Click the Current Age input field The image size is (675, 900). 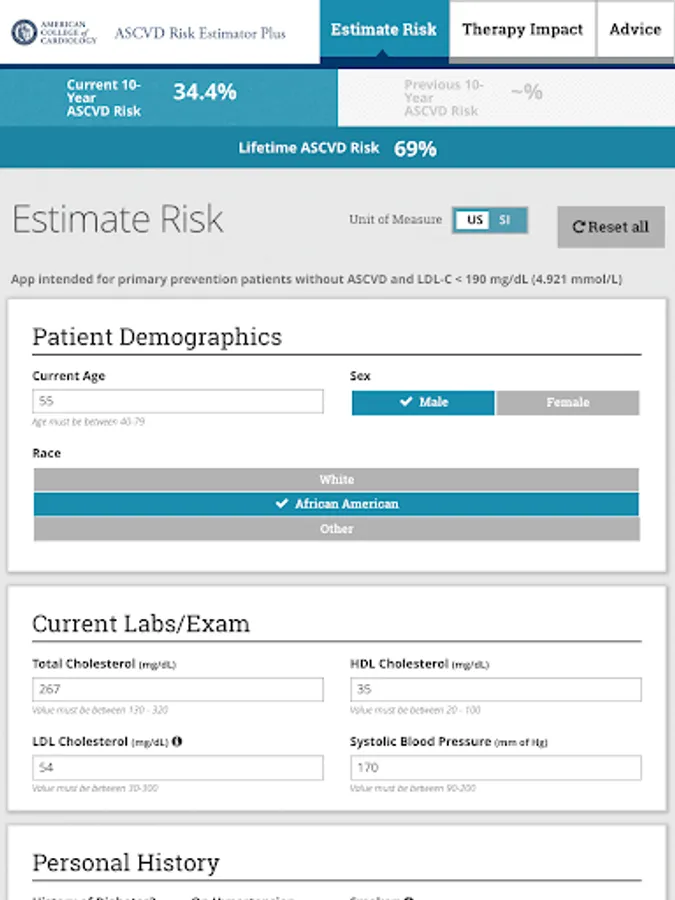[177, 401]
